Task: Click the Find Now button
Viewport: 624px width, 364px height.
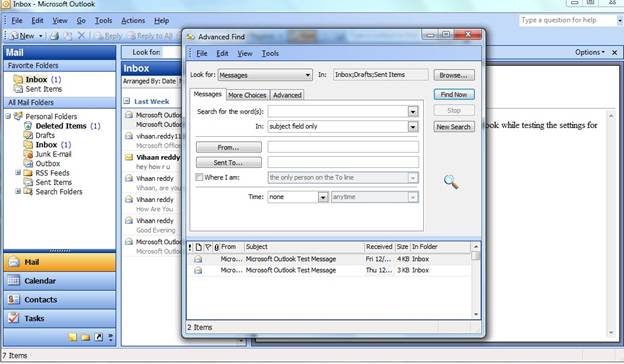Action: (454, 95)
